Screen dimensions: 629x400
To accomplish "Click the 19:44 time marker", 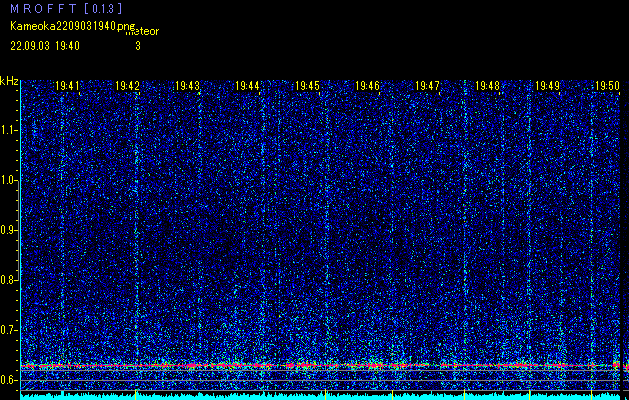I will click(247, 86).
